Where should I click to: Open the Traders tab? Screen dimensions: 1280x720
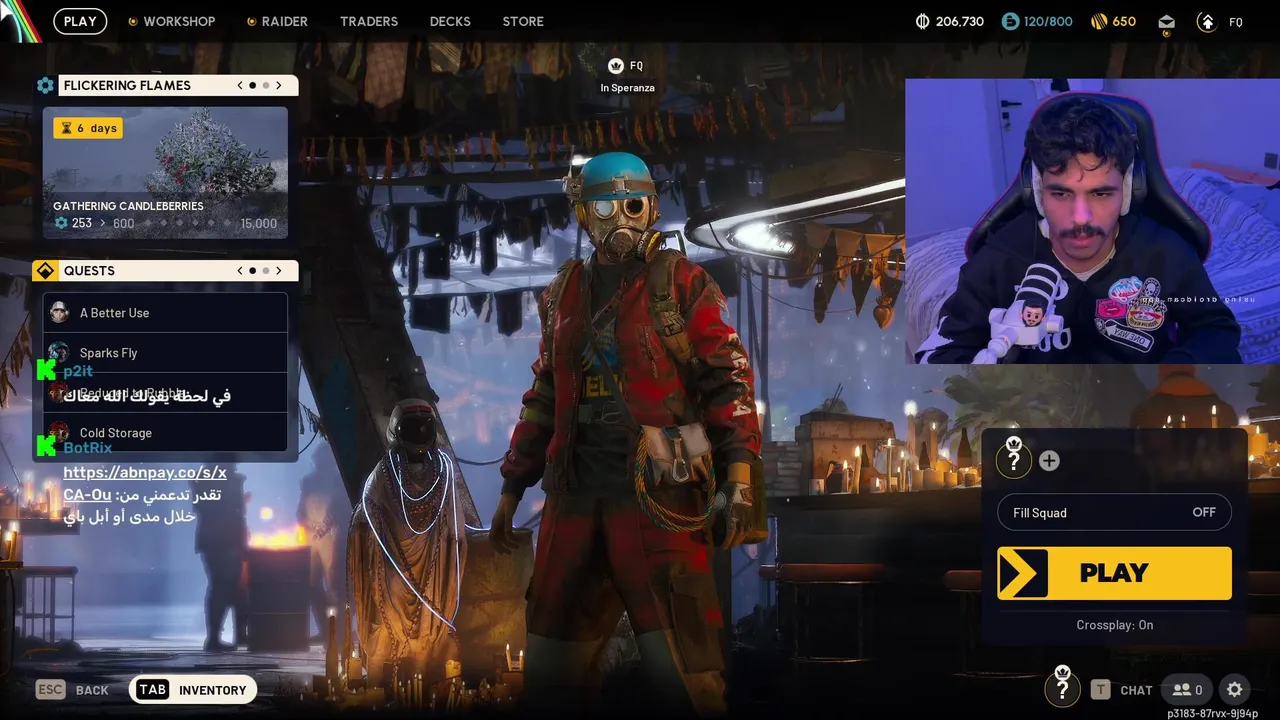pyautogui.click(x=369, y=21)
